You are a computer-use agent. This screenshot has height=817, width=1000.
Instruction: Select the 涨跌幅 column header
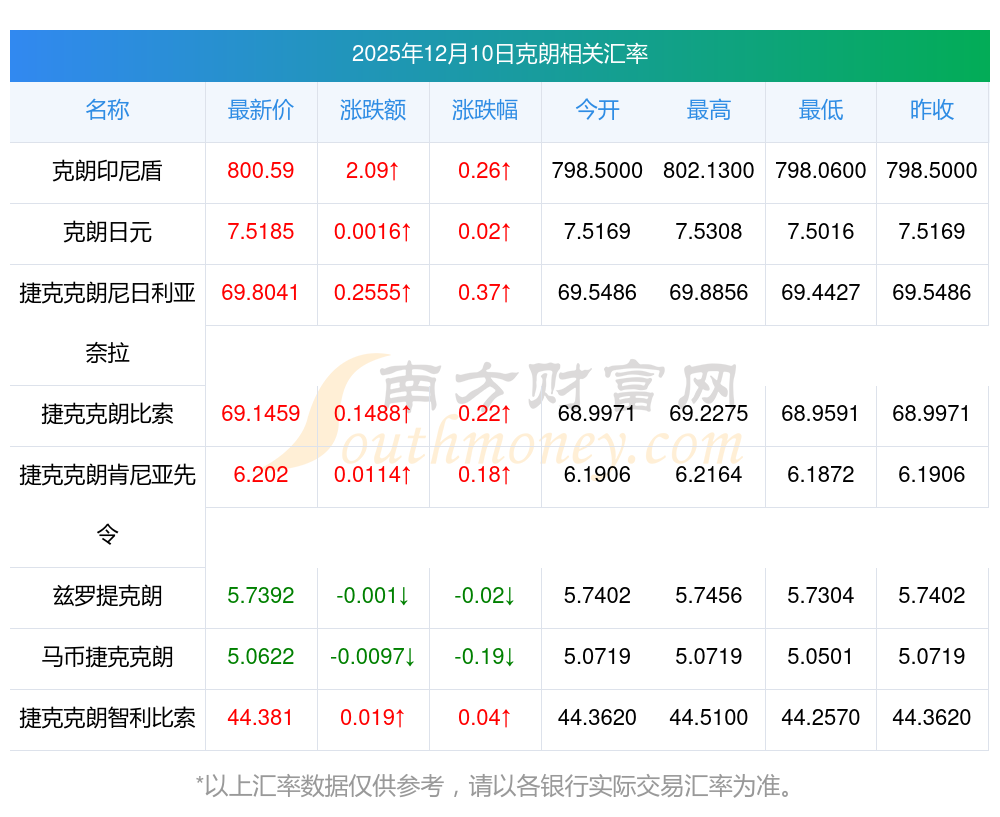(x=485, y=110)
